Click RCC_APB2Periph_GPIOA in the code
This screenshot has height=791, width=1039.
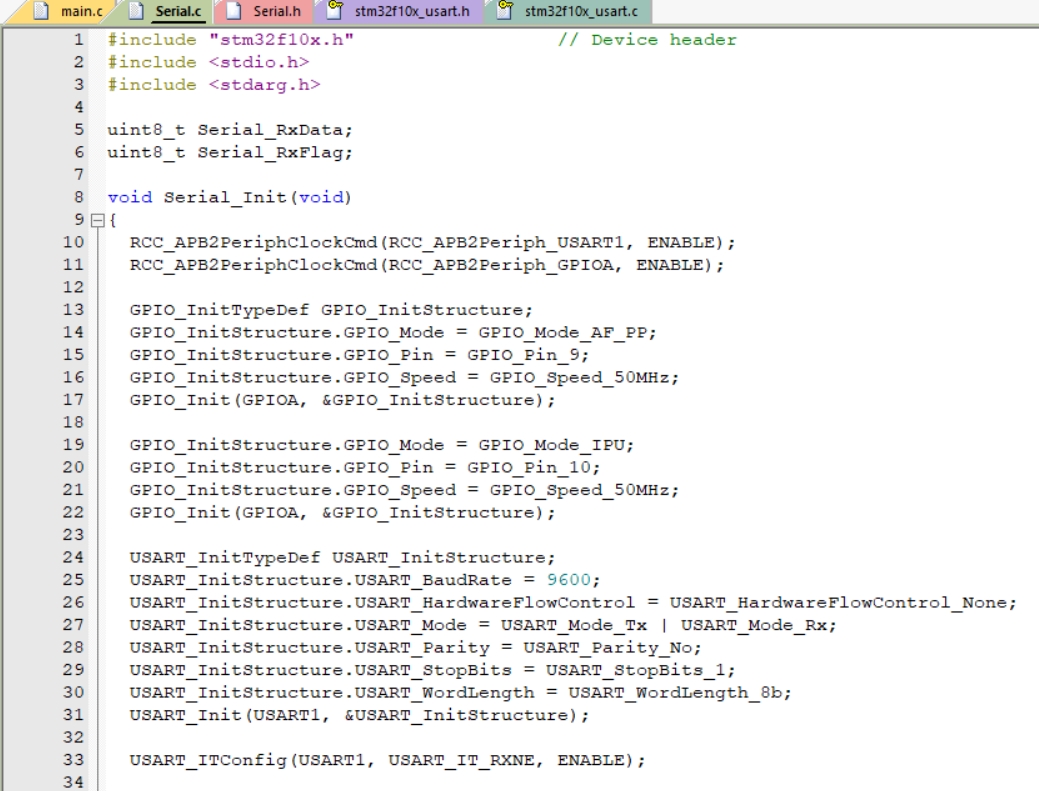[x=501, y=265]
